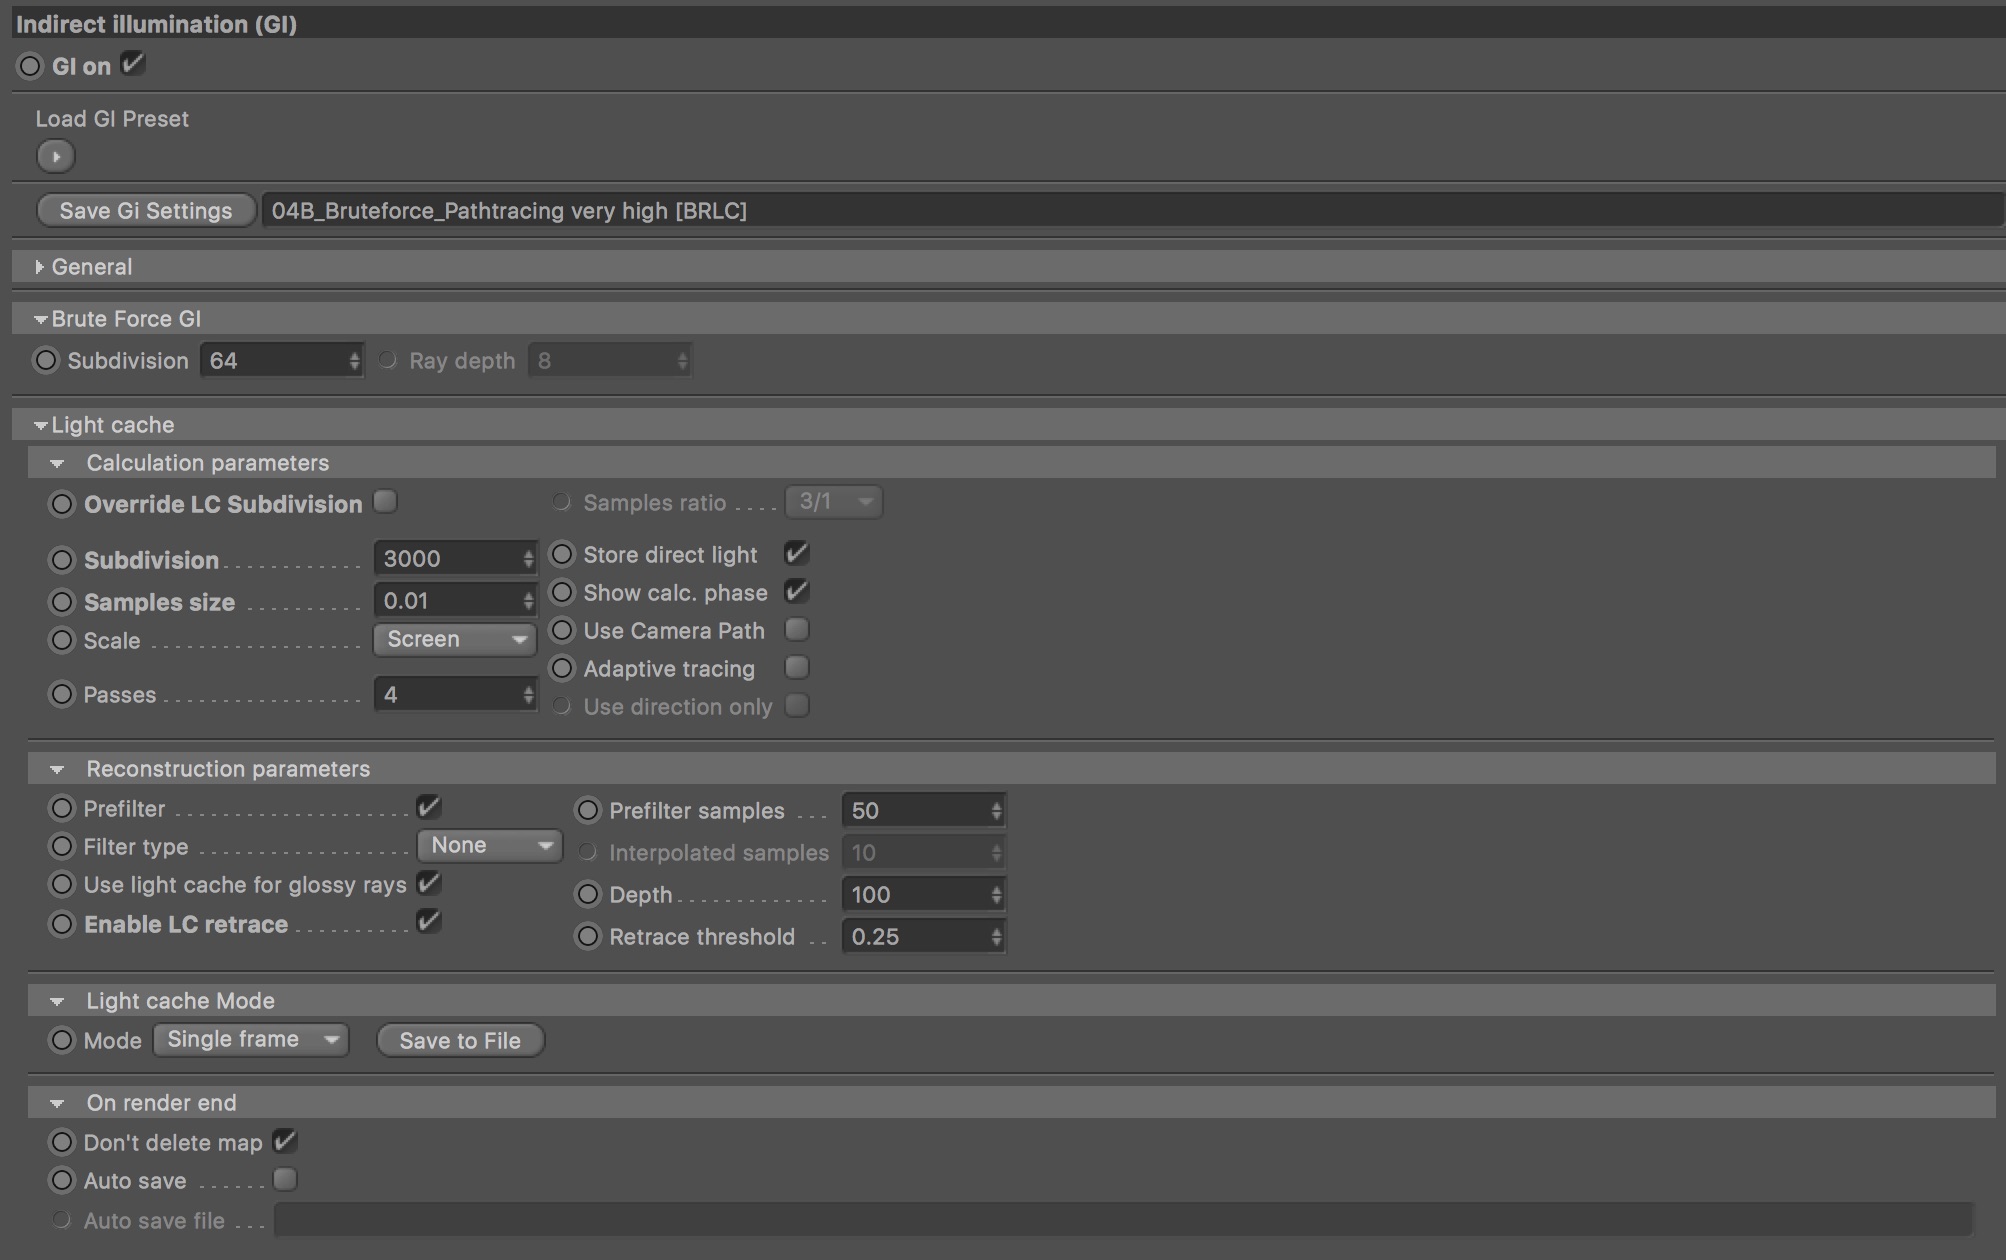2006x1260 pixels.
Task: Click the Load GI Preset arrow button
Action: pos(56,157)
